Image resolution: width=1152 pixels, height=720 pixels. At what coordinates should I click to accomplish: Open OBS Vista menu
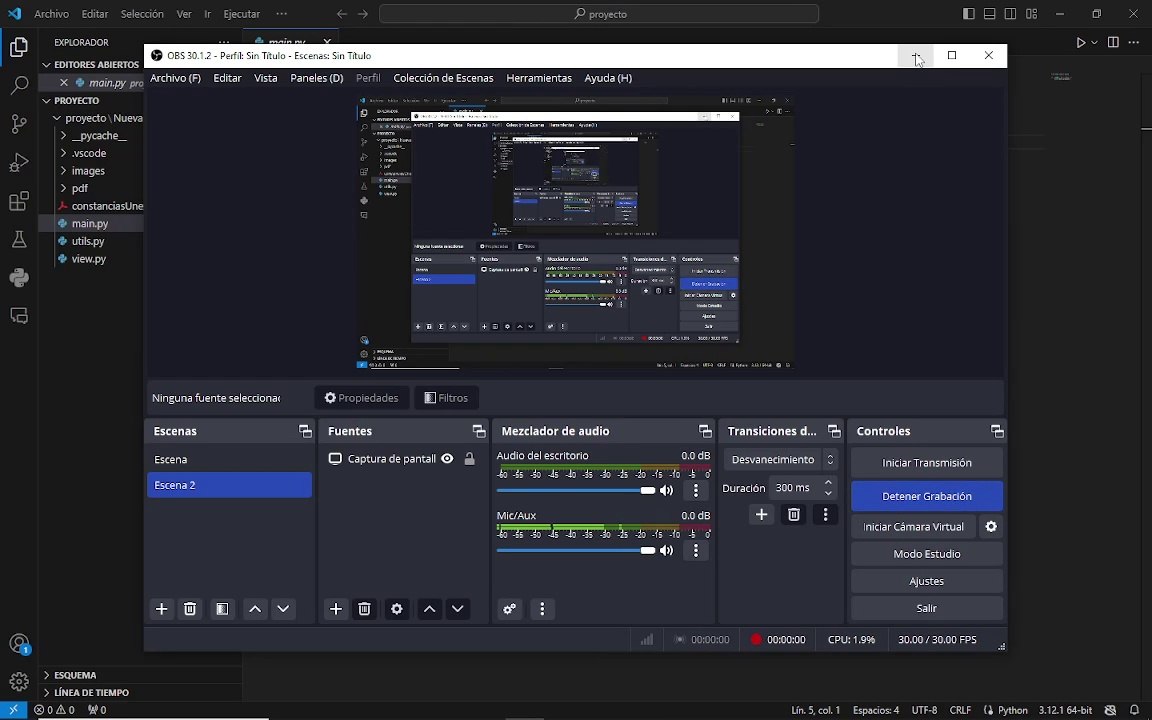[266, 78]
